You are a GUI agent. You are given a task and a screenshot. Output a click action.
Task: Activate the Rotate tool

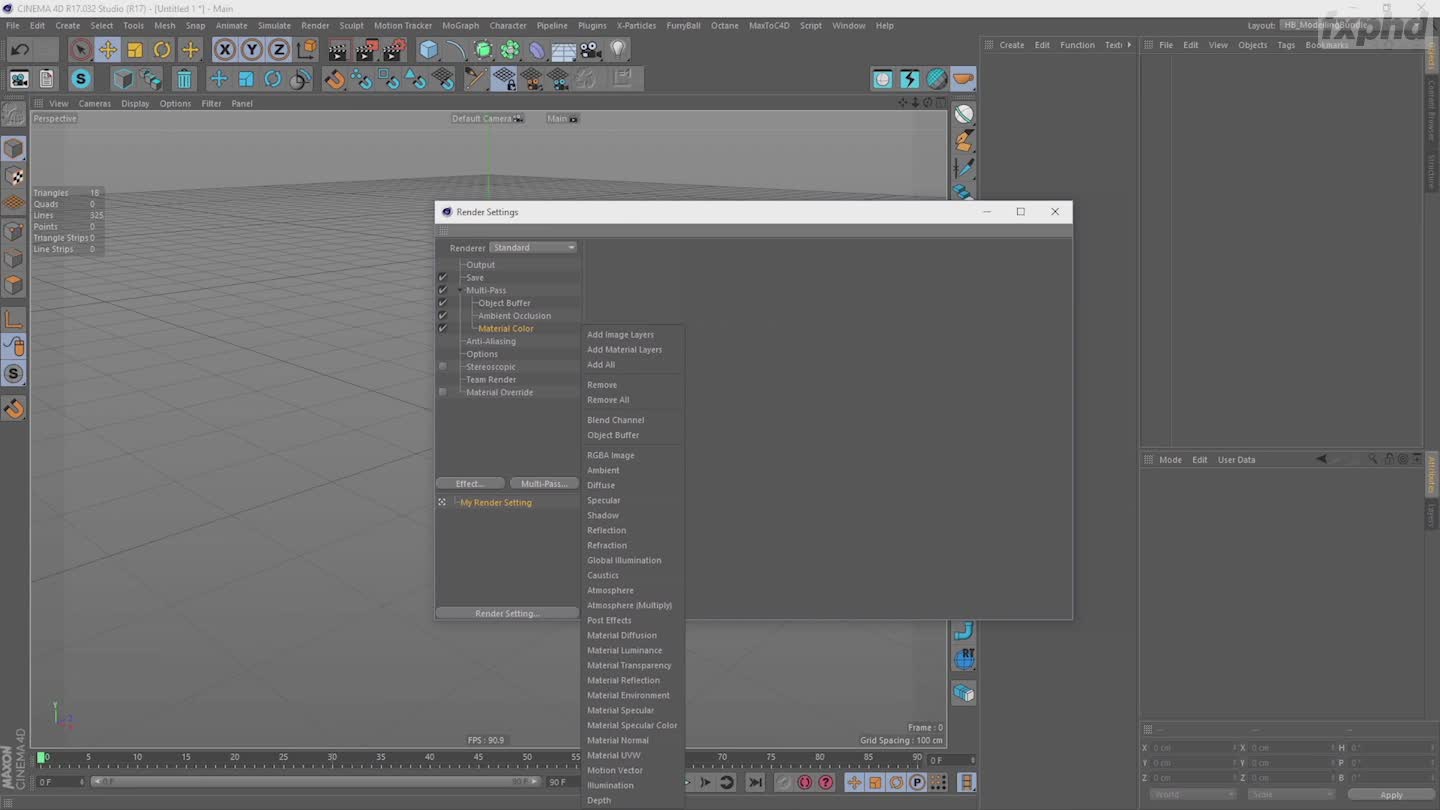pyautogui.click(x=162, y=49)
